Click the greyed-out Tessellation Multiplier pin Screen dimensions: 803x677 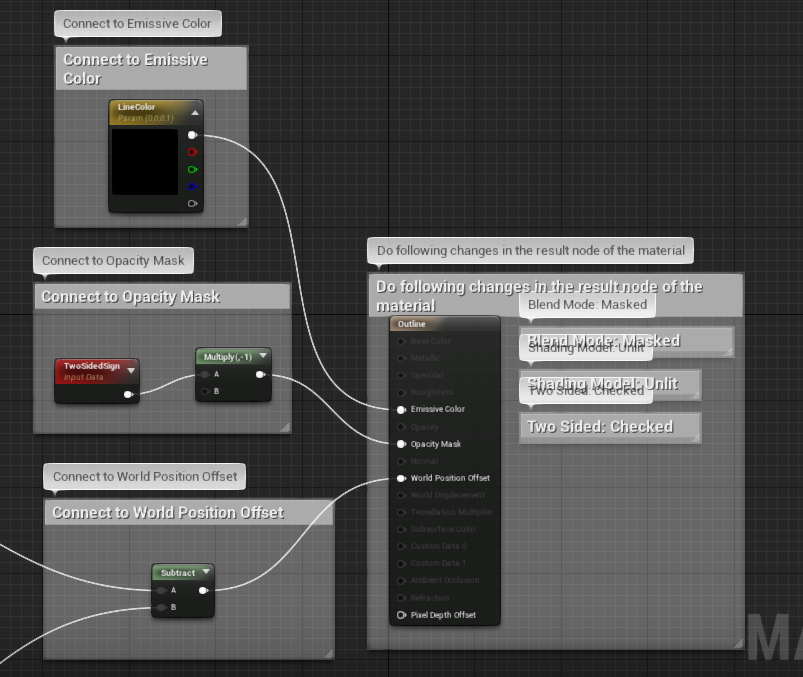[x=402, y=512]
